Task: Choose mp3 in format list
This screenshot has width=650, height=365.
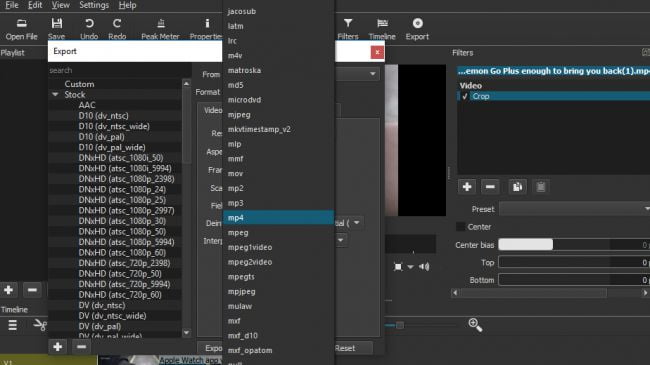Action: tap(279, 203)
